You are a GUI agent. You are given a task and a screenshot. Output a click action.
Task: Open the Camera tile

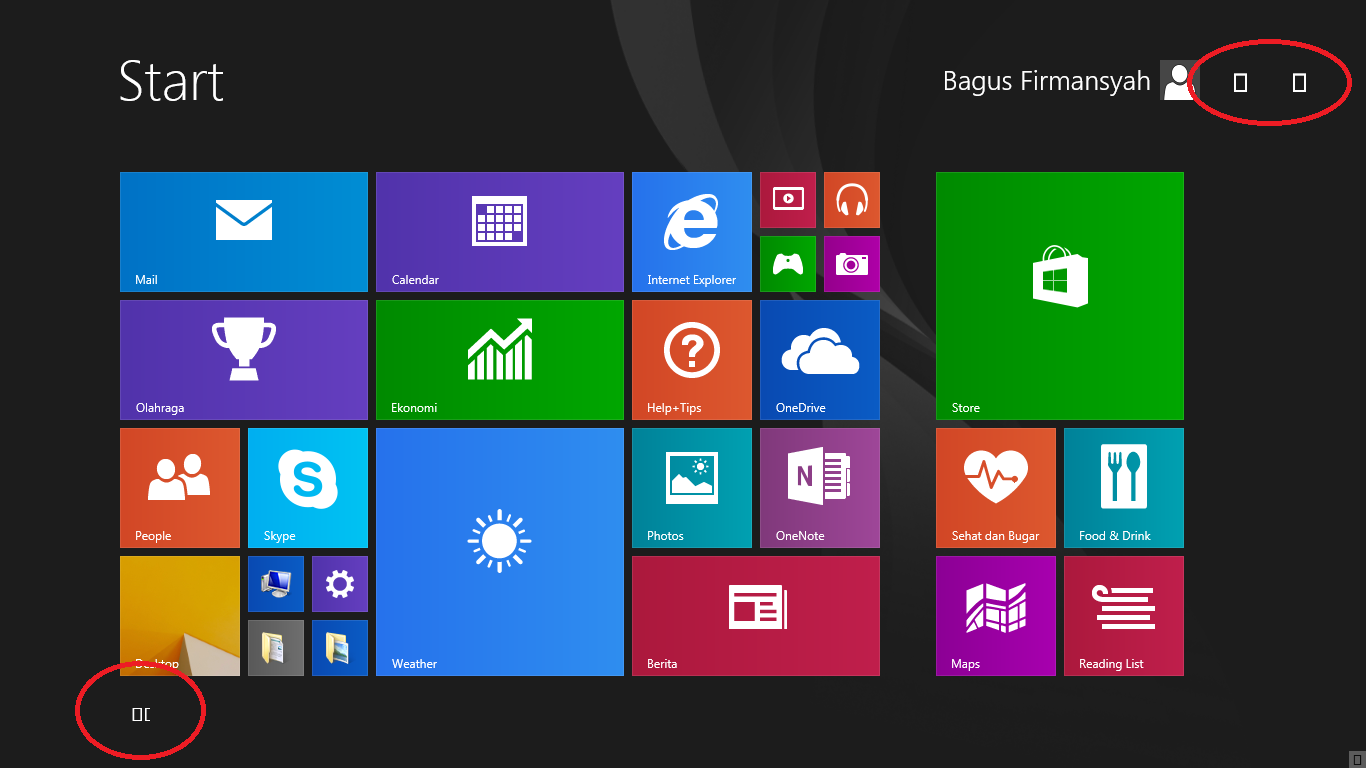click(851, 264)
